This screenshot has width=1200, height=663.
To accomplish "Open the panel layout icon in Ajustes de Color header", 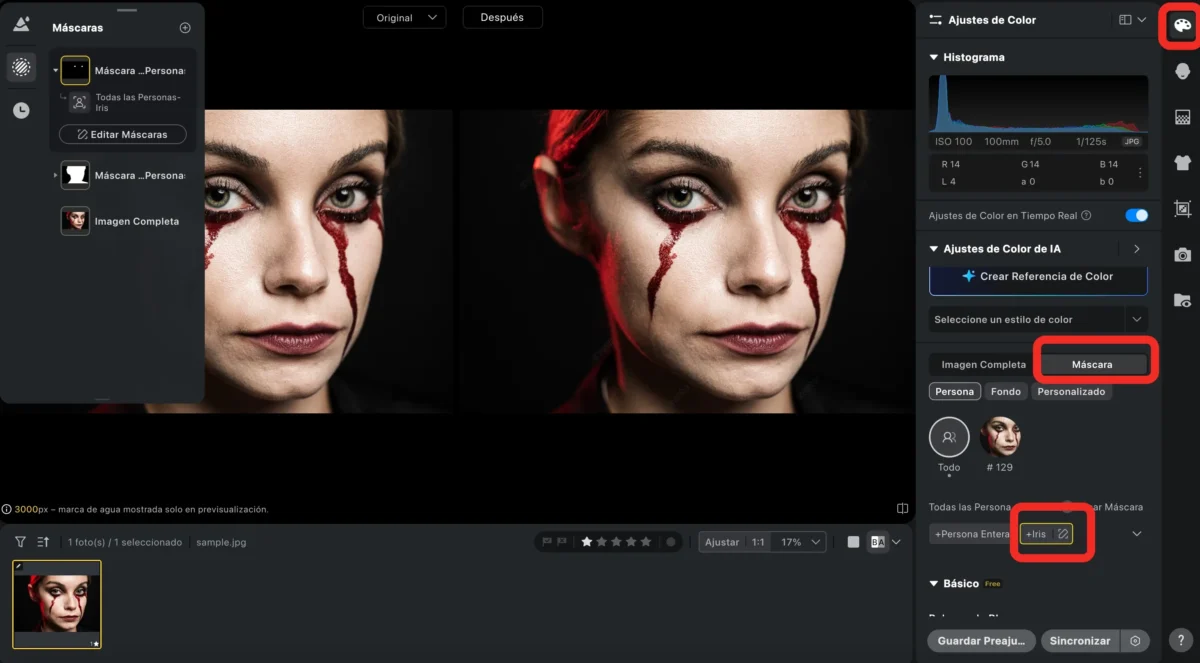I will (x=1125, y=20).
